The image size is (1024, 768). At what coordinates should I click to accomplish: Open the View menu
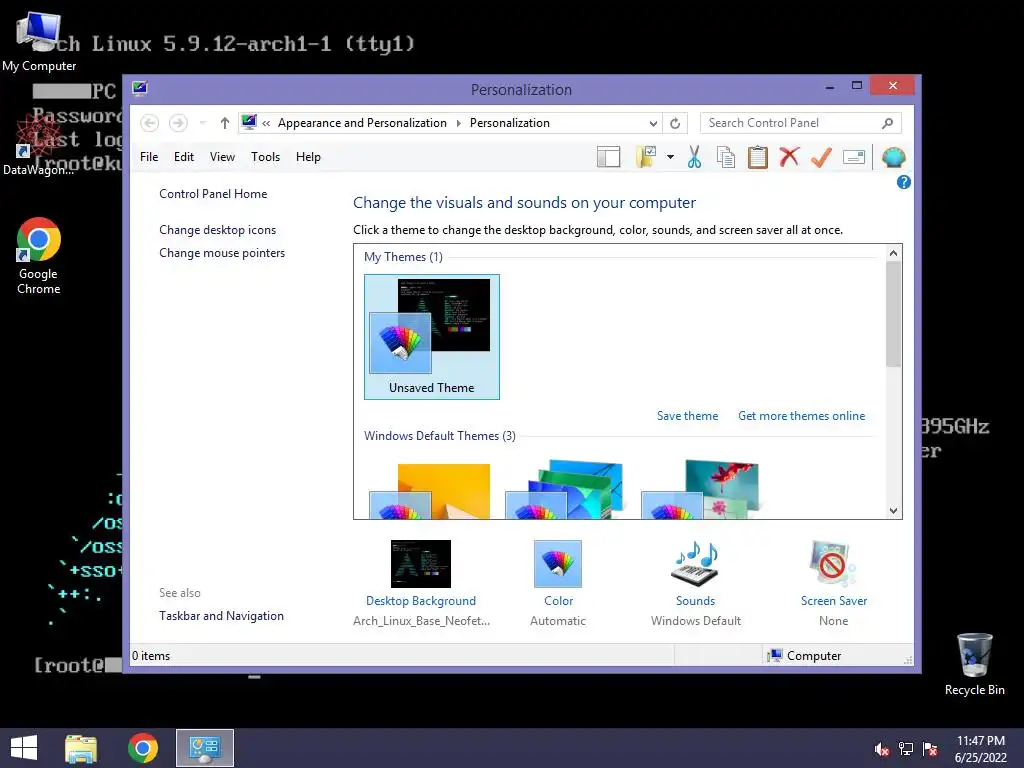[222, 157]
